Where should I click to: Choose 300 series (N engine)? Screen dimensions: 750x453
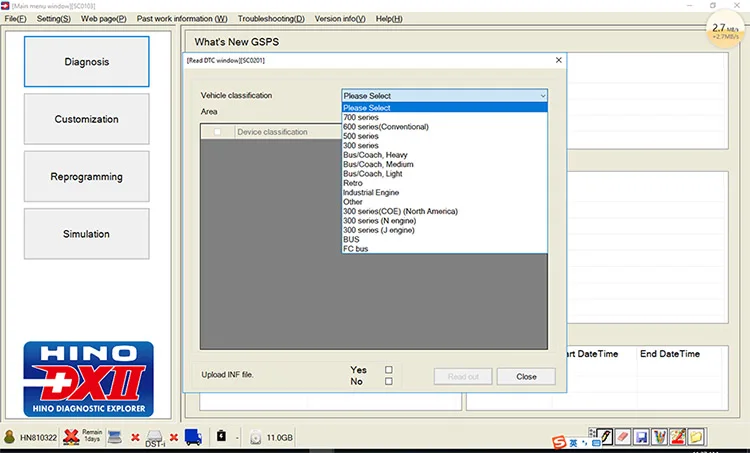coord(444,221)
